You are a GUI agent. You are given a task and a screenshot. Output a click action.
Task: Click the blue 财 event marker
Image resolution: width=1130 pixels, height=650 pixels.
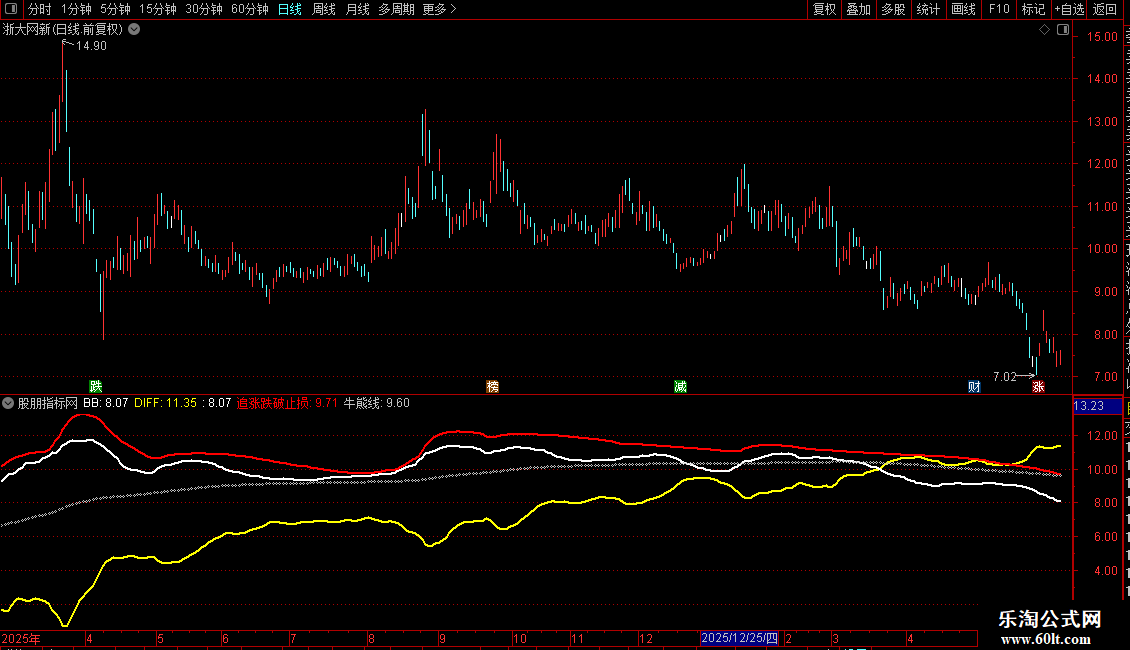974,387
